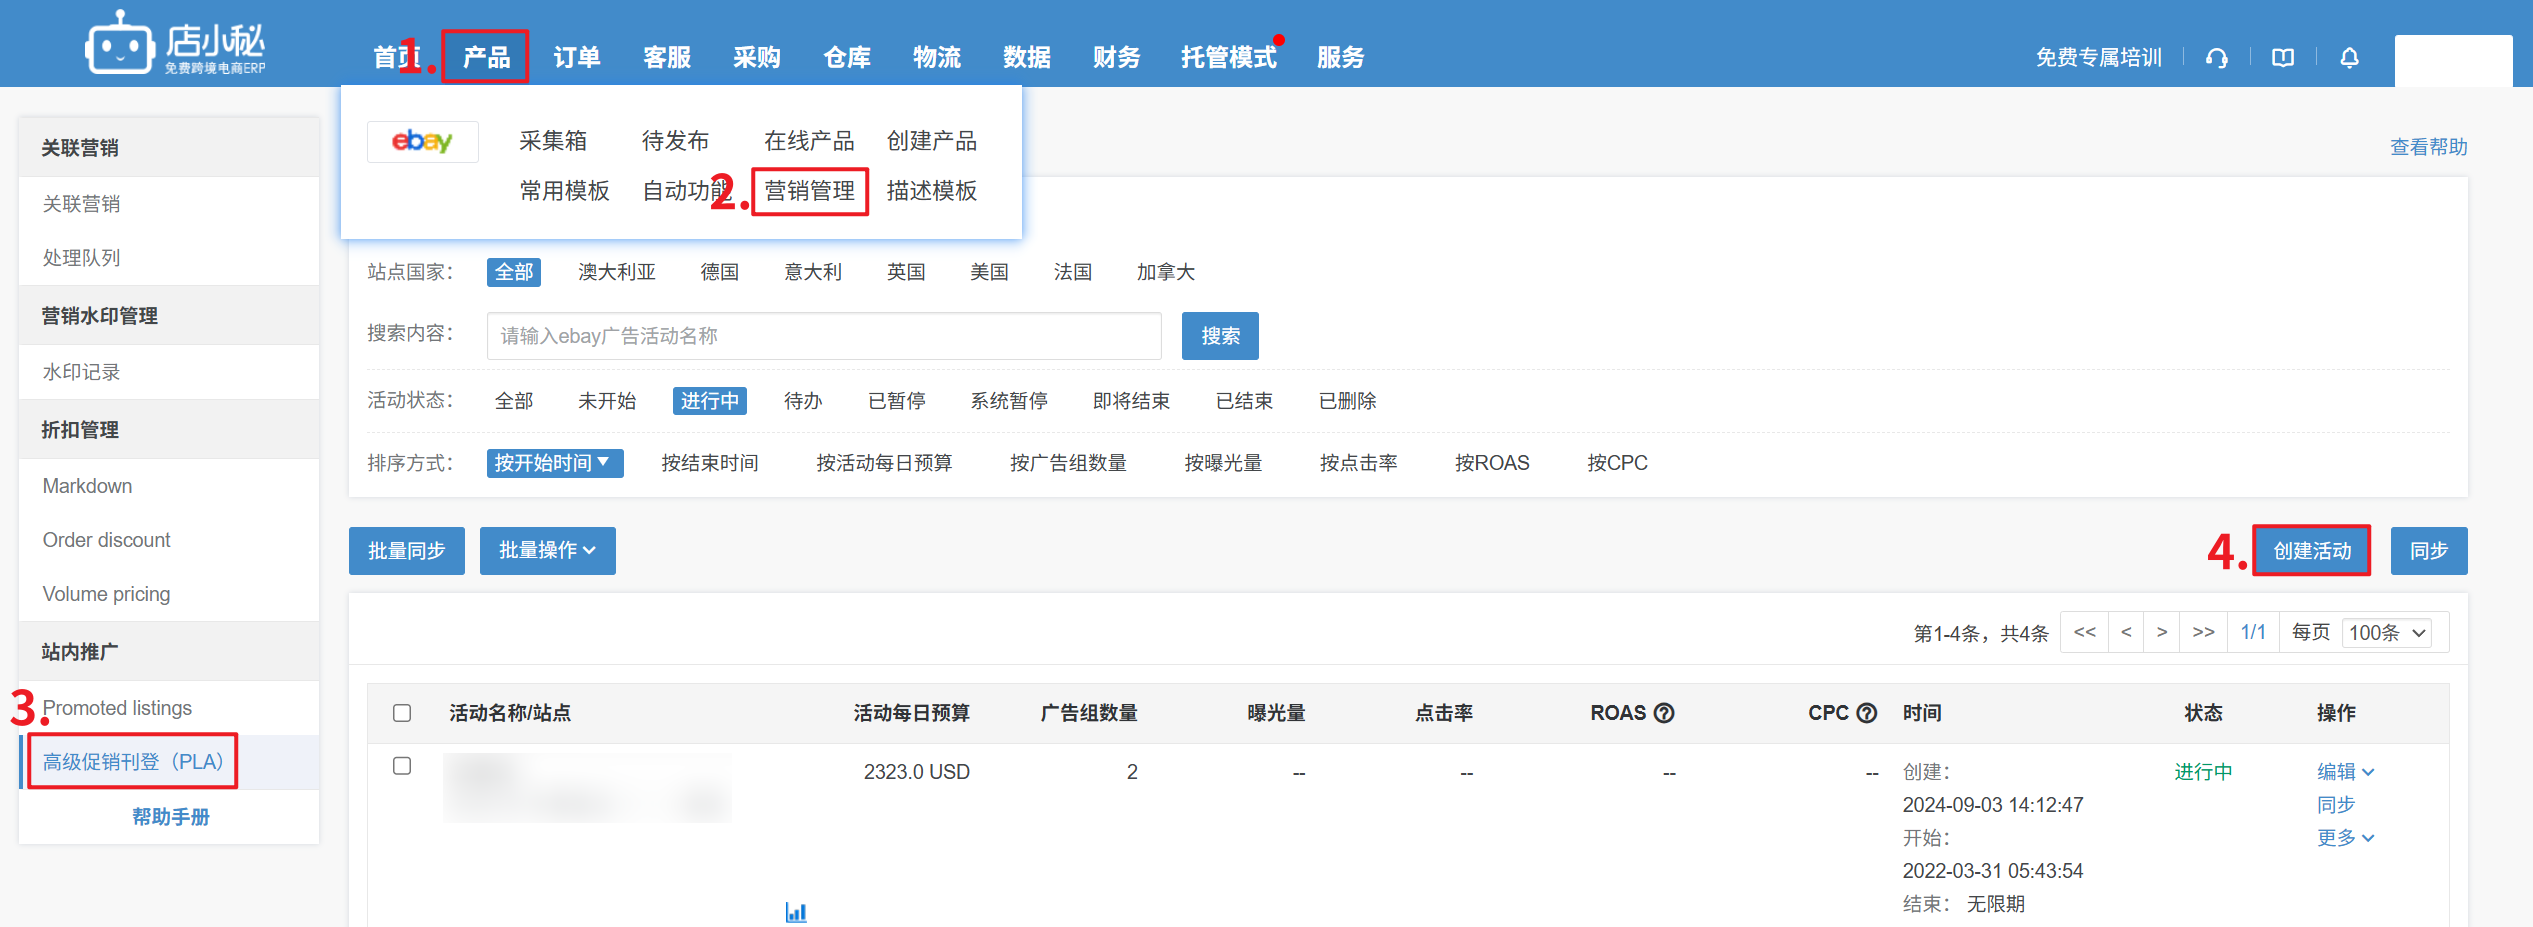The height and width of the screenshot is (927, 2533).
Task: Click the ROAS help question mark icon
Action: [x=1664, y=713]
